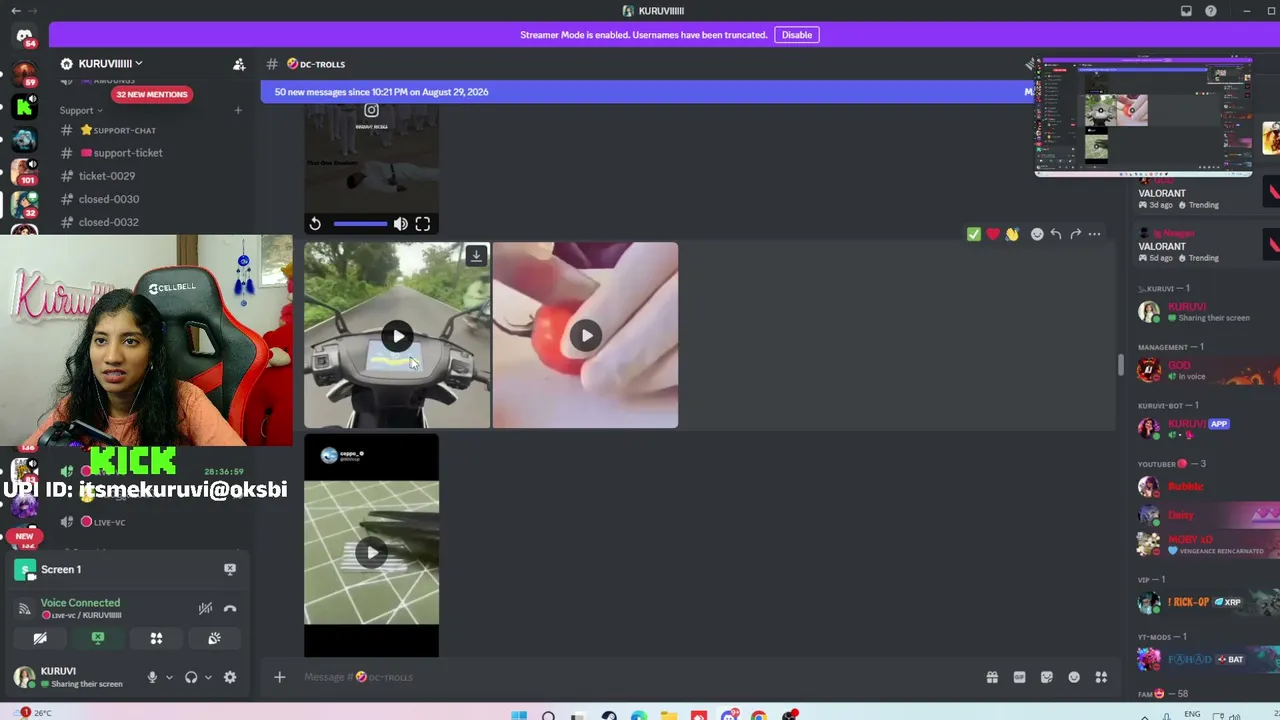Jump to the 32 New Mentions pill
The image size is (1280, 720).
tap(151, 94)
